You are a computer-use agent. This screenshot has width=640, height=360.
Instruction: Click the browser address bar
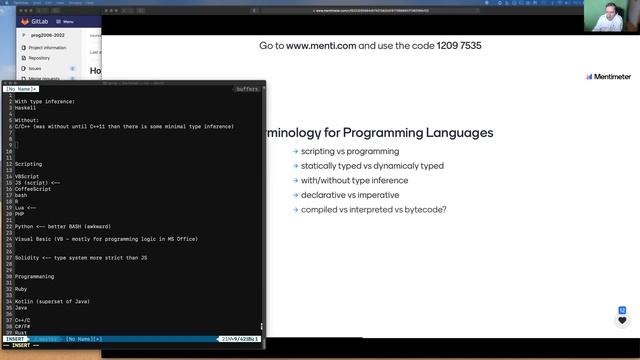tap(370, 11)
